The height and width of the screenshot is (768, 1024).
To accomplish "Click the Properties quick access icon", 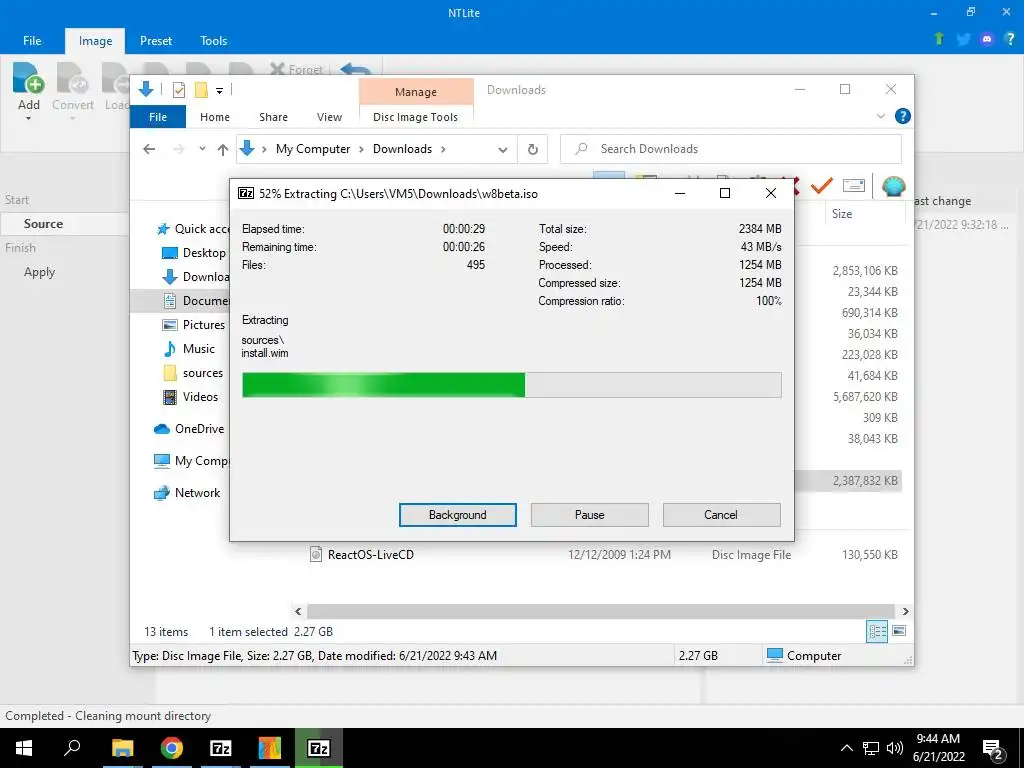I will point(178,89).
